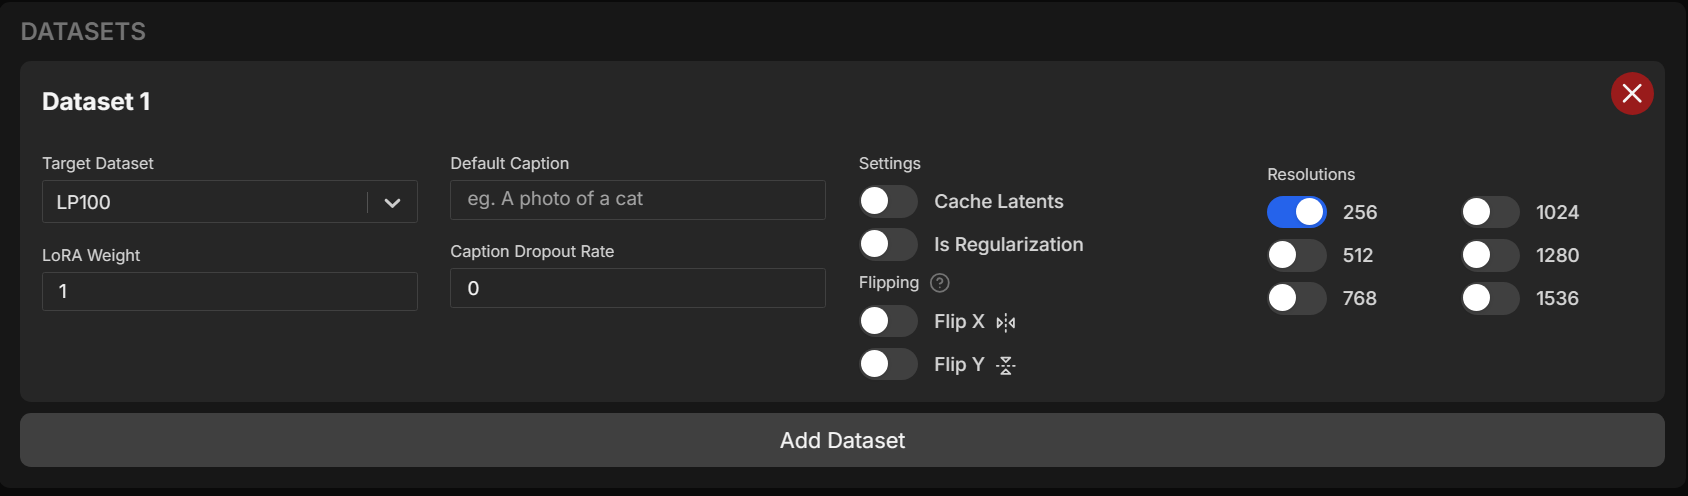
Task: Open the Target Dataset dropdown chevron
Action: [393, 203]
